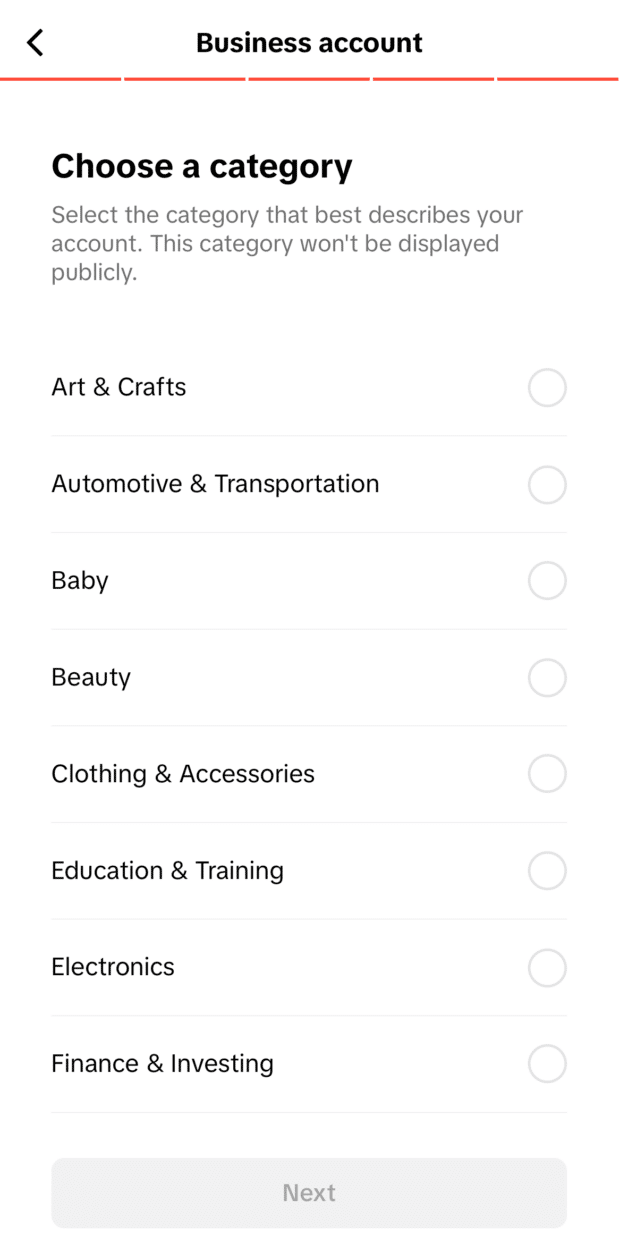Click the last segment of the progress bar
This screenshot has height=1251, width=620.
tap(558, 78)
